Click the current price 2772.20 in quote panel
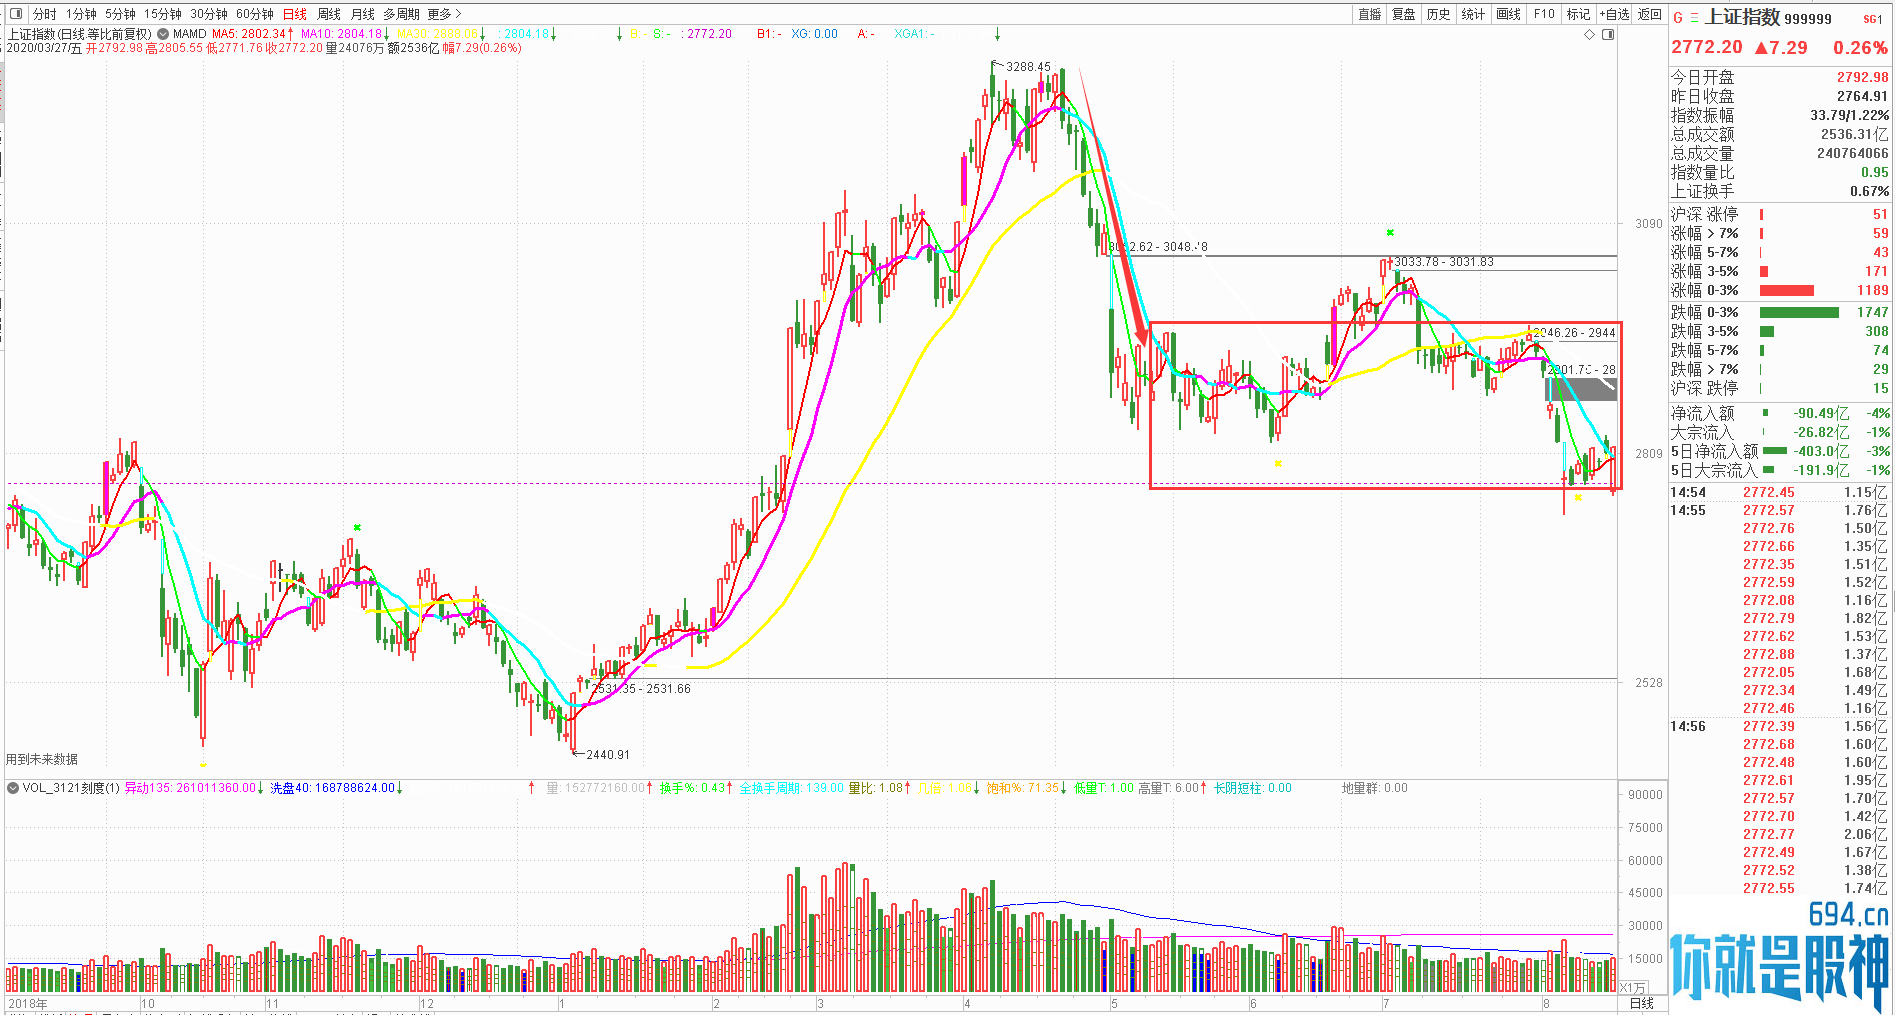The width and height of the screenshot is (1895, 1015). coord(1707,47)
